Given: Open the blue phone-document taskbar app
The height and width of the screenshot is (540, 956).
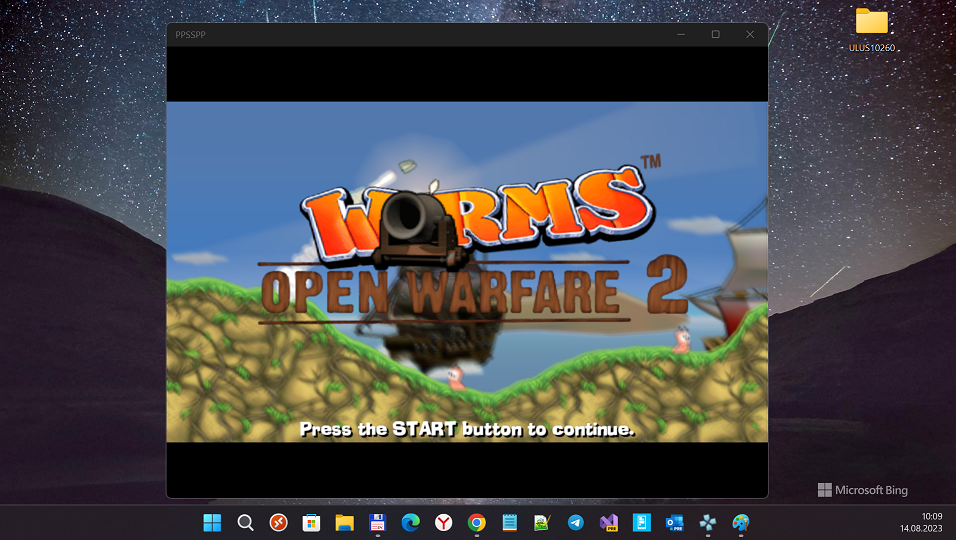Looking at the screenshot, I should (x=641, y=522).
